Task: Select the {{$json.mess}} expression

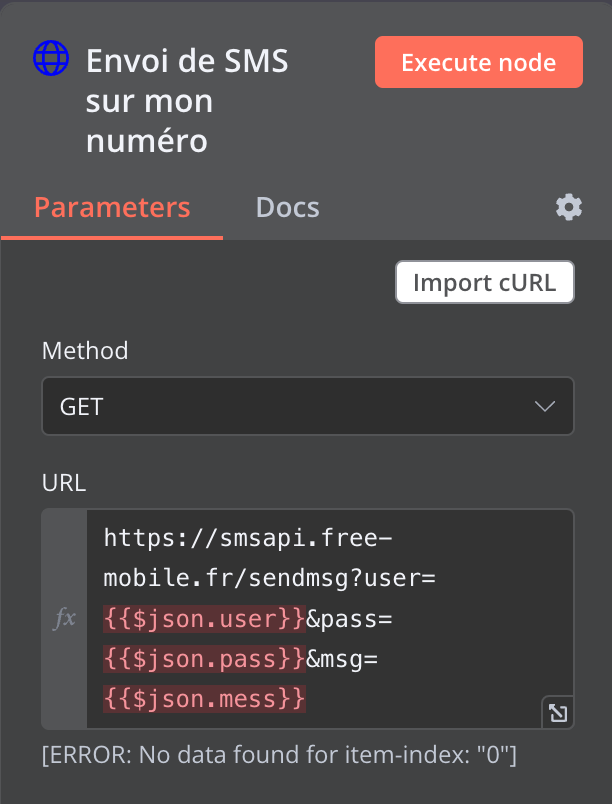Action: [204, 700]
